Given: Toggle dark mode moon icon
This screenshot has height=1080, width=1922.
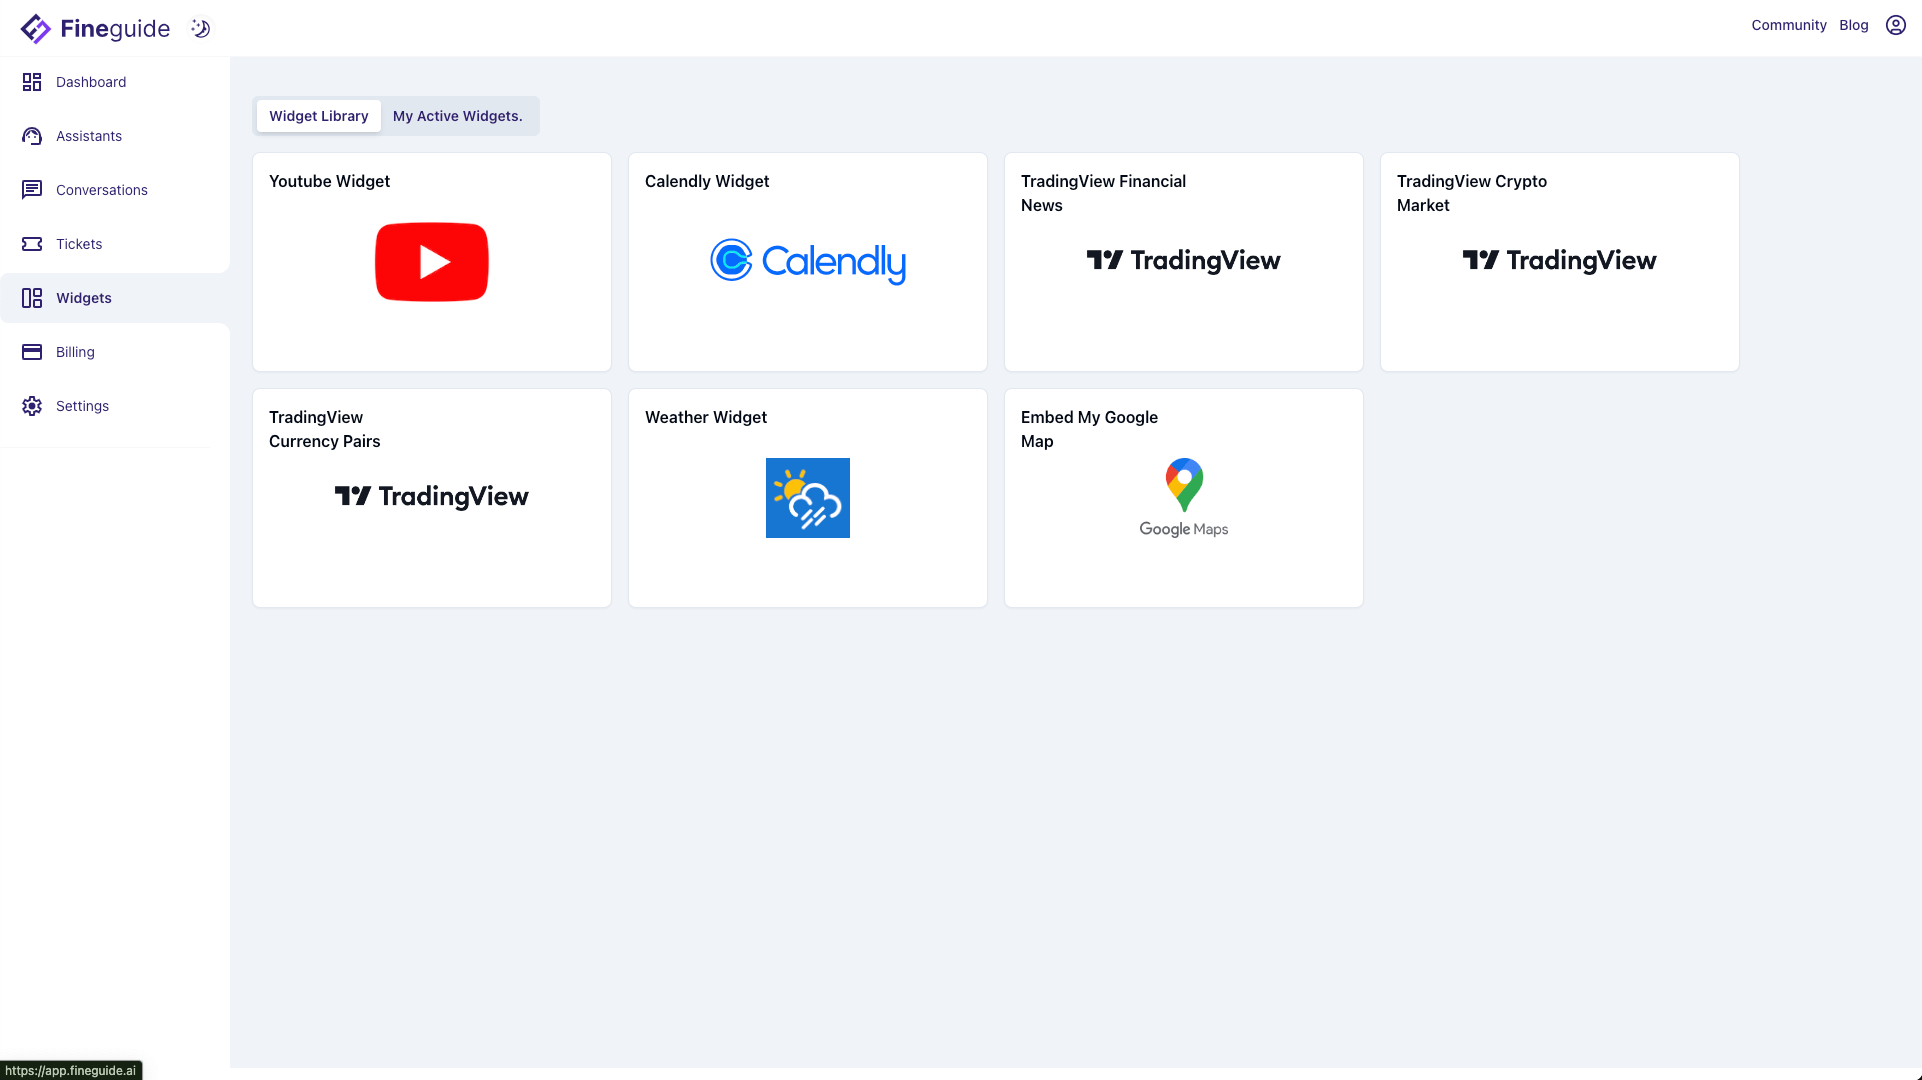Looking at the screenshot, I should tap(201, 29).
